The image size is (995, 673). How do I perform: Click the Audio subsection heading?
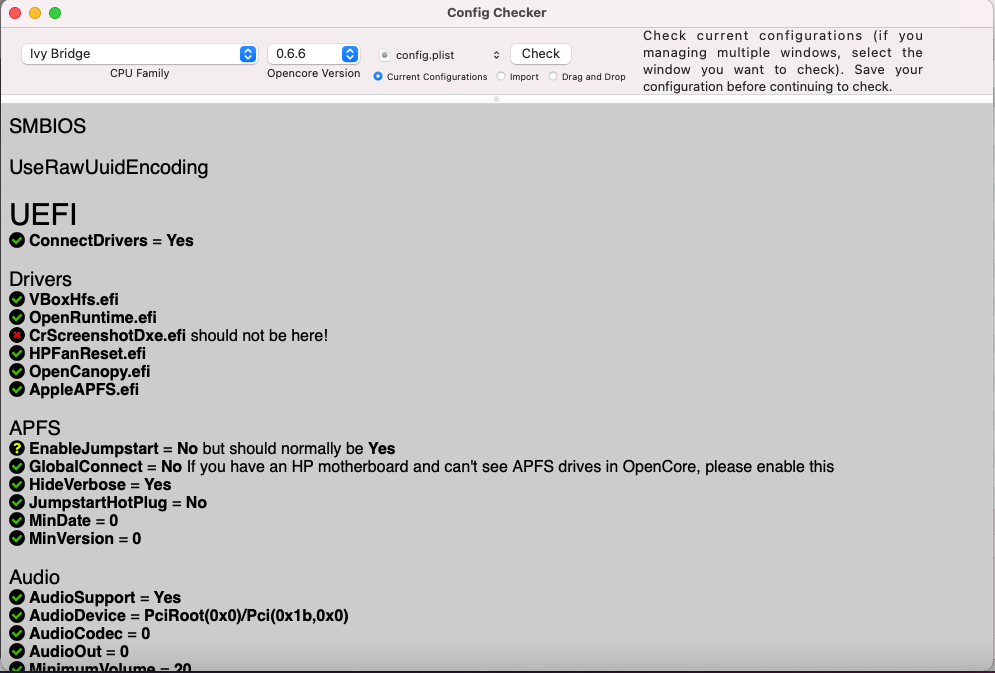coord(34,577)
